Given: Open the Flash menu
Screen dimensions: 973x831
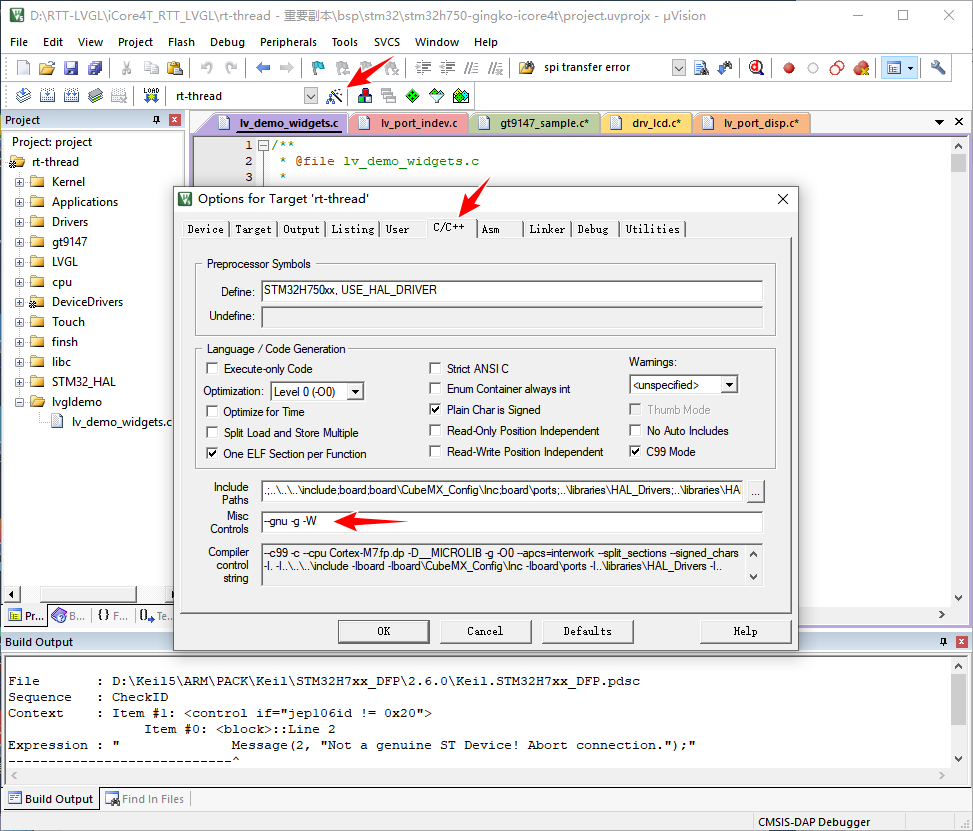Looking at the screenshot, I should pyautogui.click(x=181, y=42).
